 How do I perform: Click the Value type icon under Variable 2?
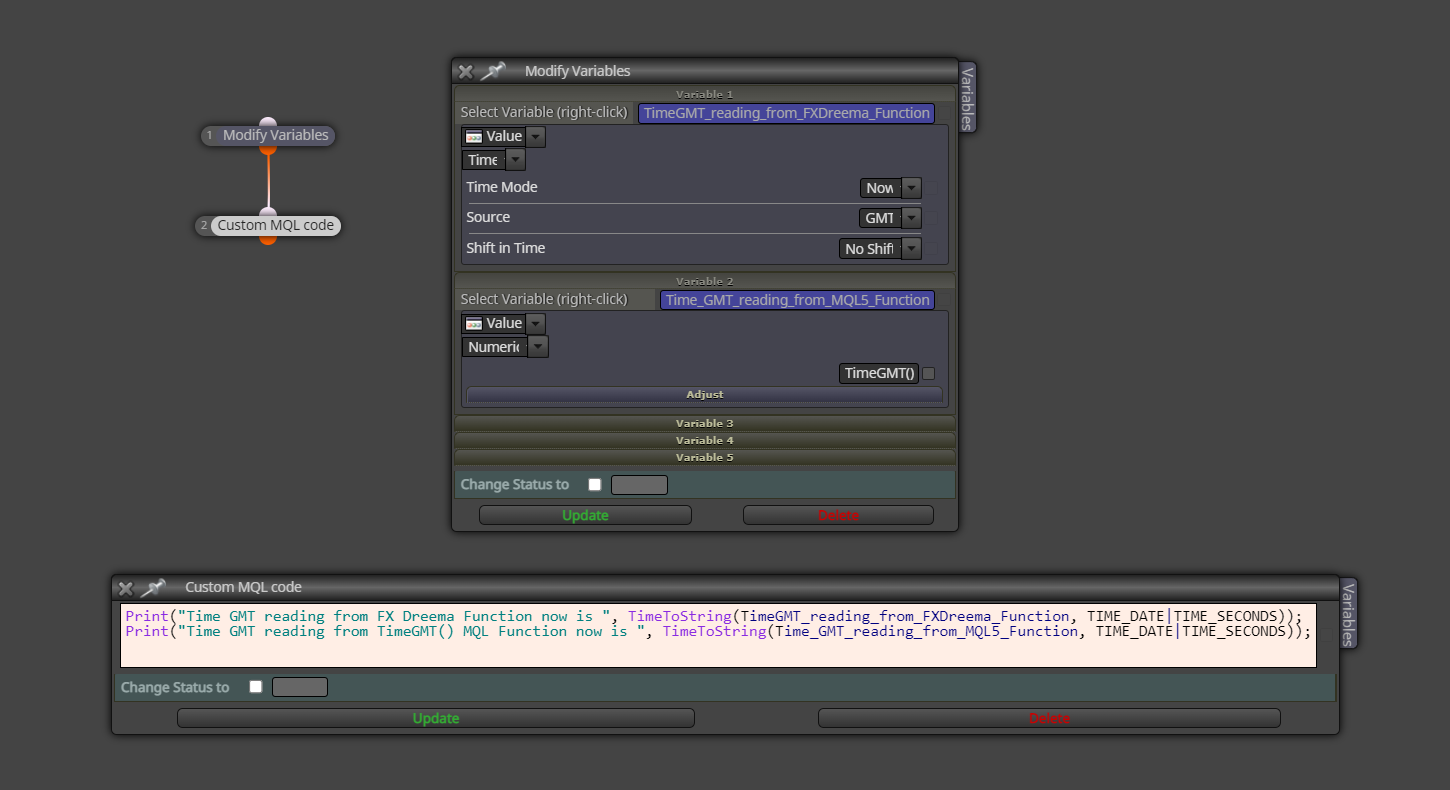pos(474,323)
